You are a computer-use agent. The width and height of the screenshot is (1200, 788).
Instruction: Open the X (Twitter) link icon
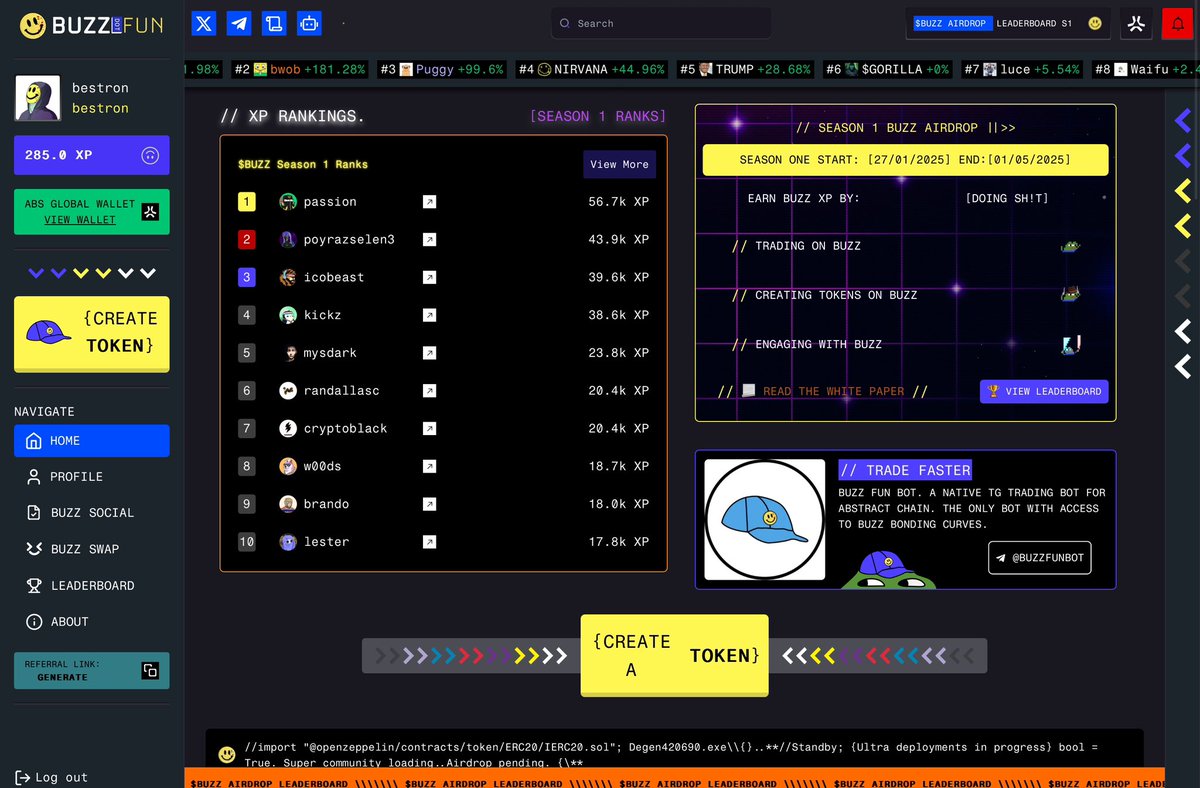coord(204,23)
